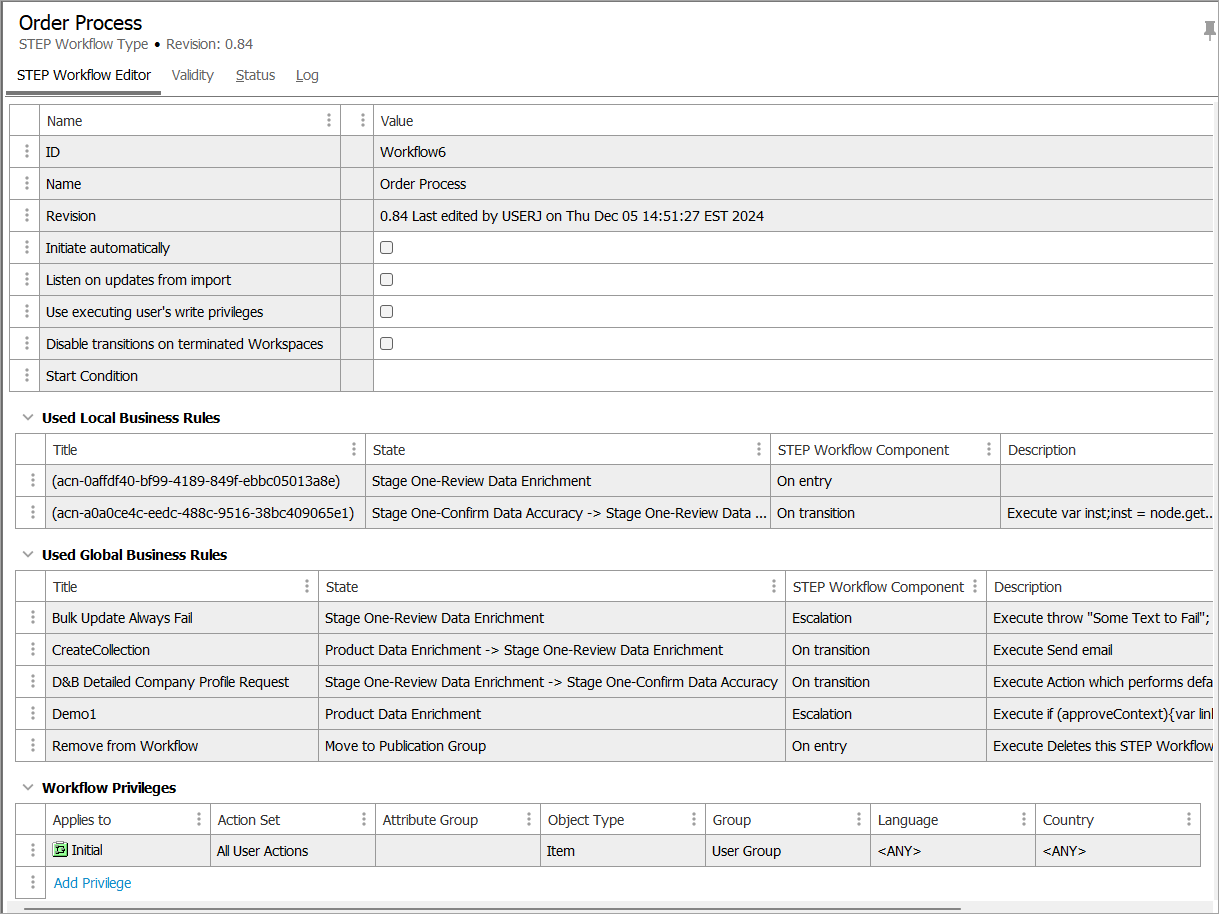Open the Log tab
1219x914 pixels.
click(x=307, y=75)
